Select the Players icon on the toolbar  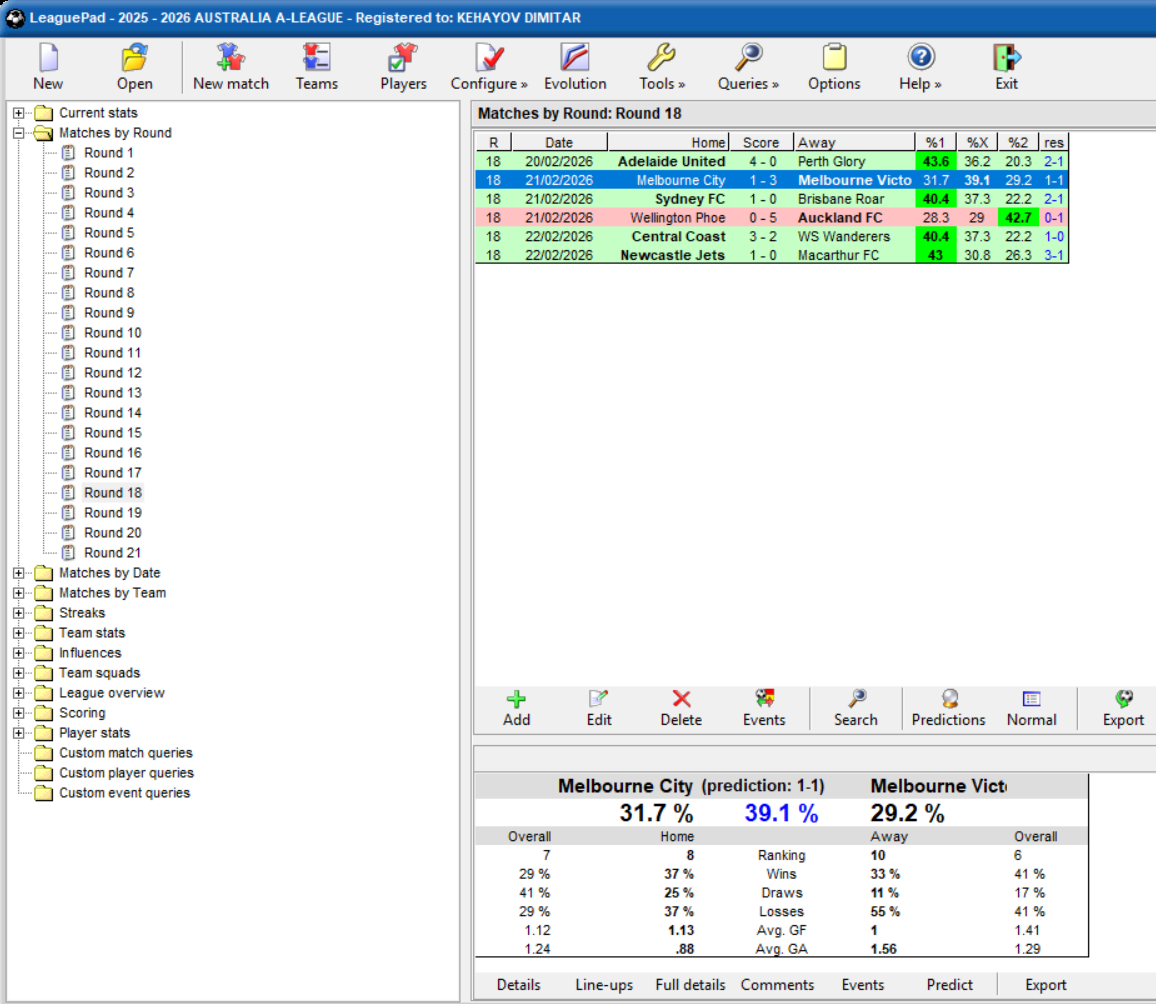(402, 57)
